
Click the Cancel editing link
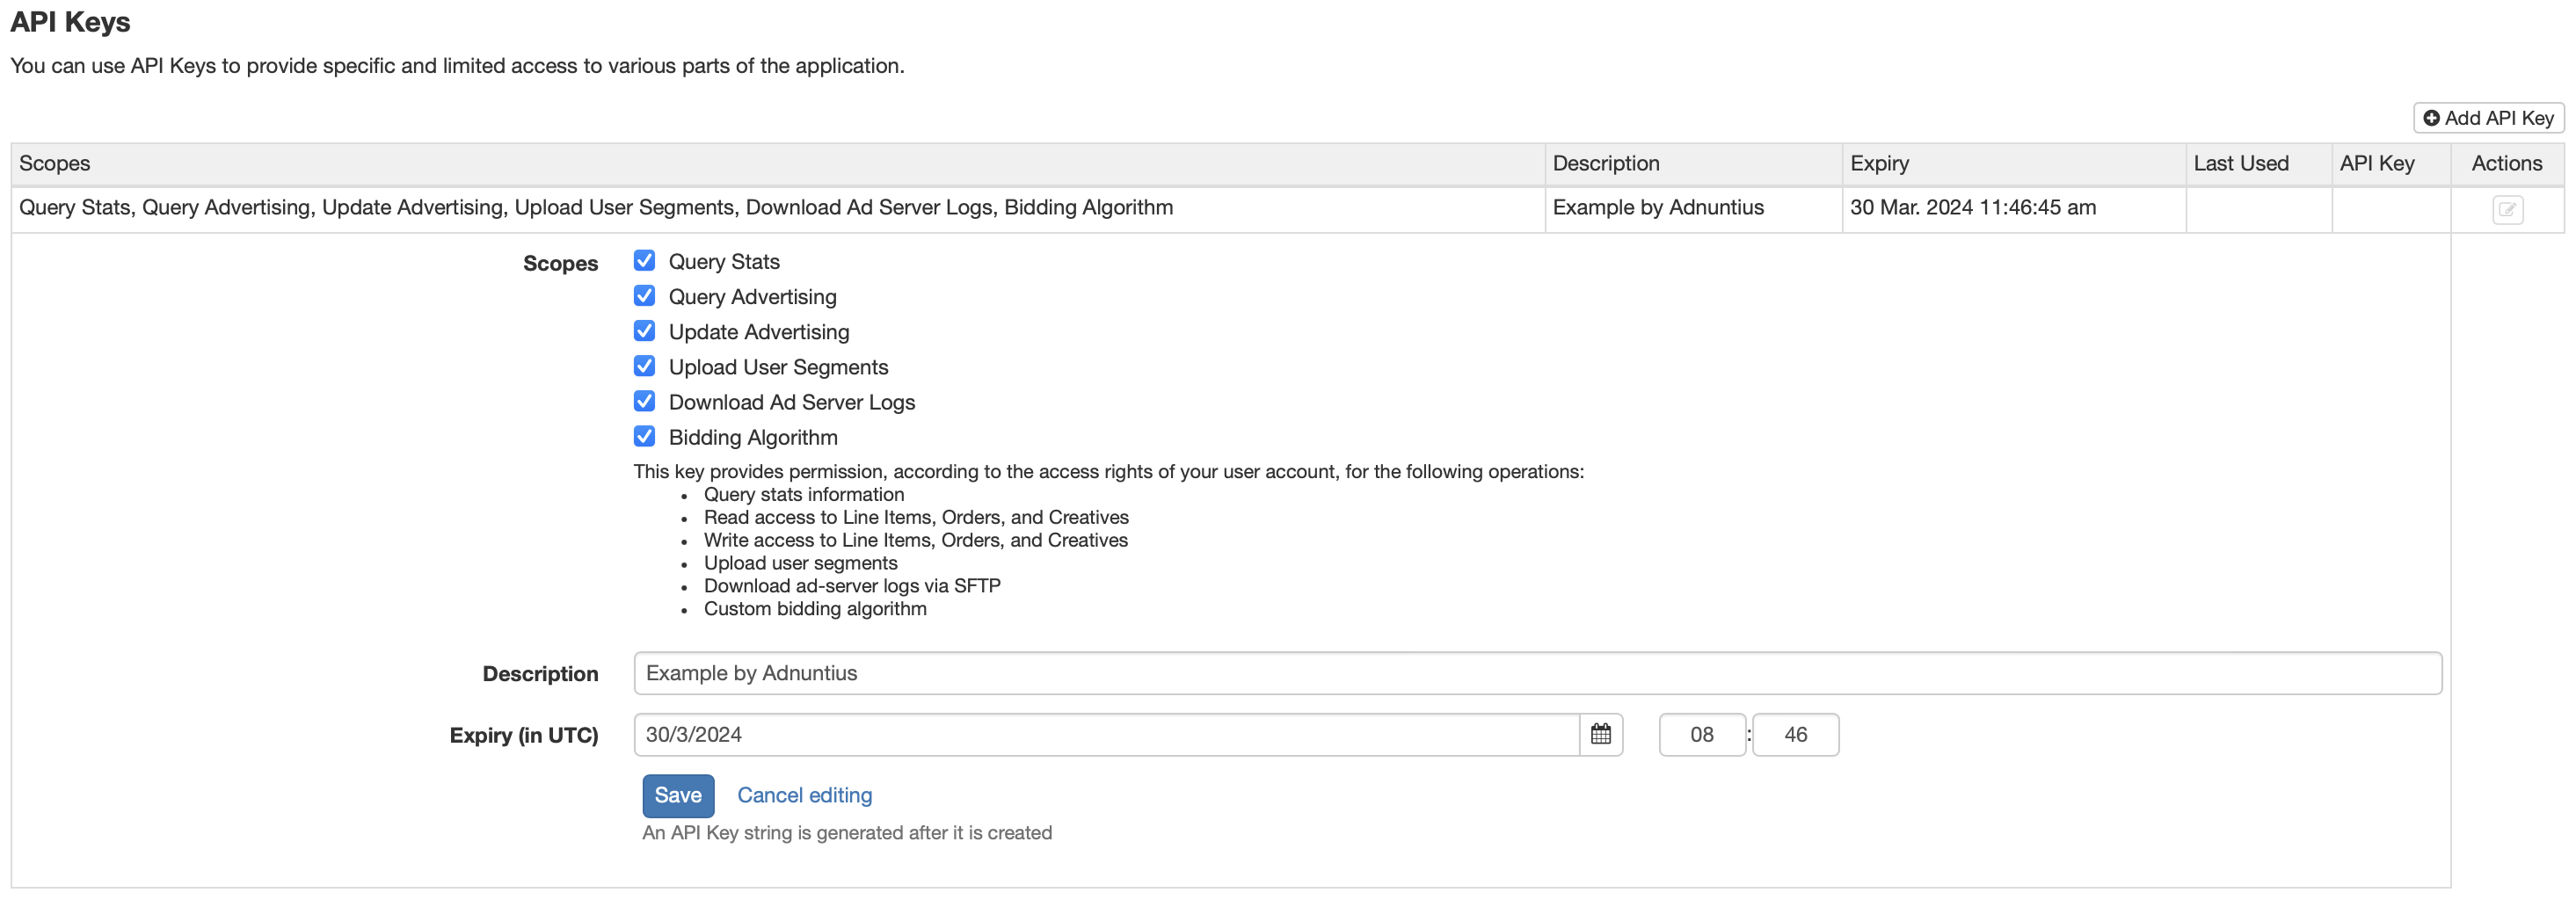click(x=804, y=795)
